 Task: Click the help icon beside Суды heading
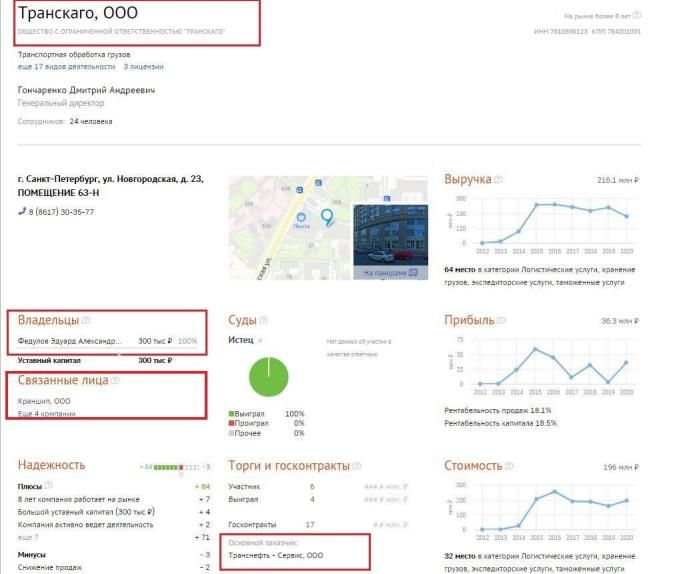point(263,320)
